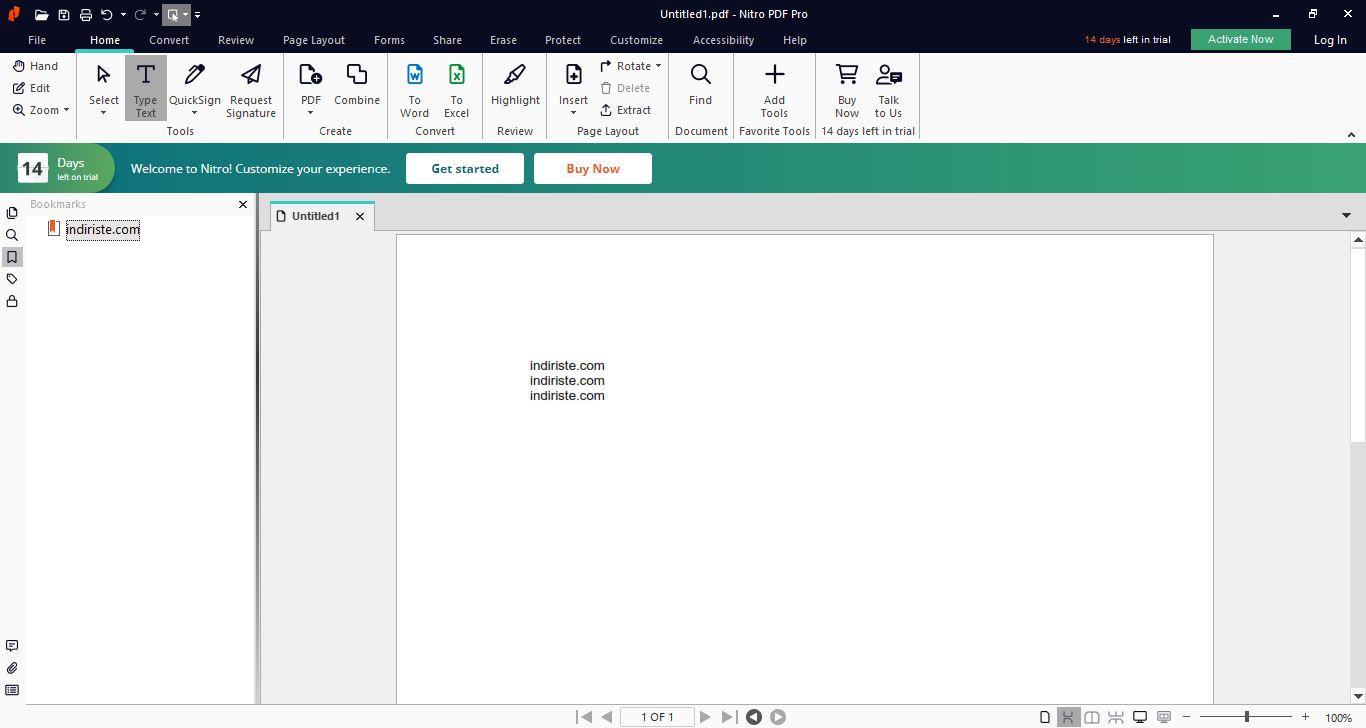The height and width of the screenshot is (728, 1366).
Task: Go to the previous view
Action: [x=754, y=717]
